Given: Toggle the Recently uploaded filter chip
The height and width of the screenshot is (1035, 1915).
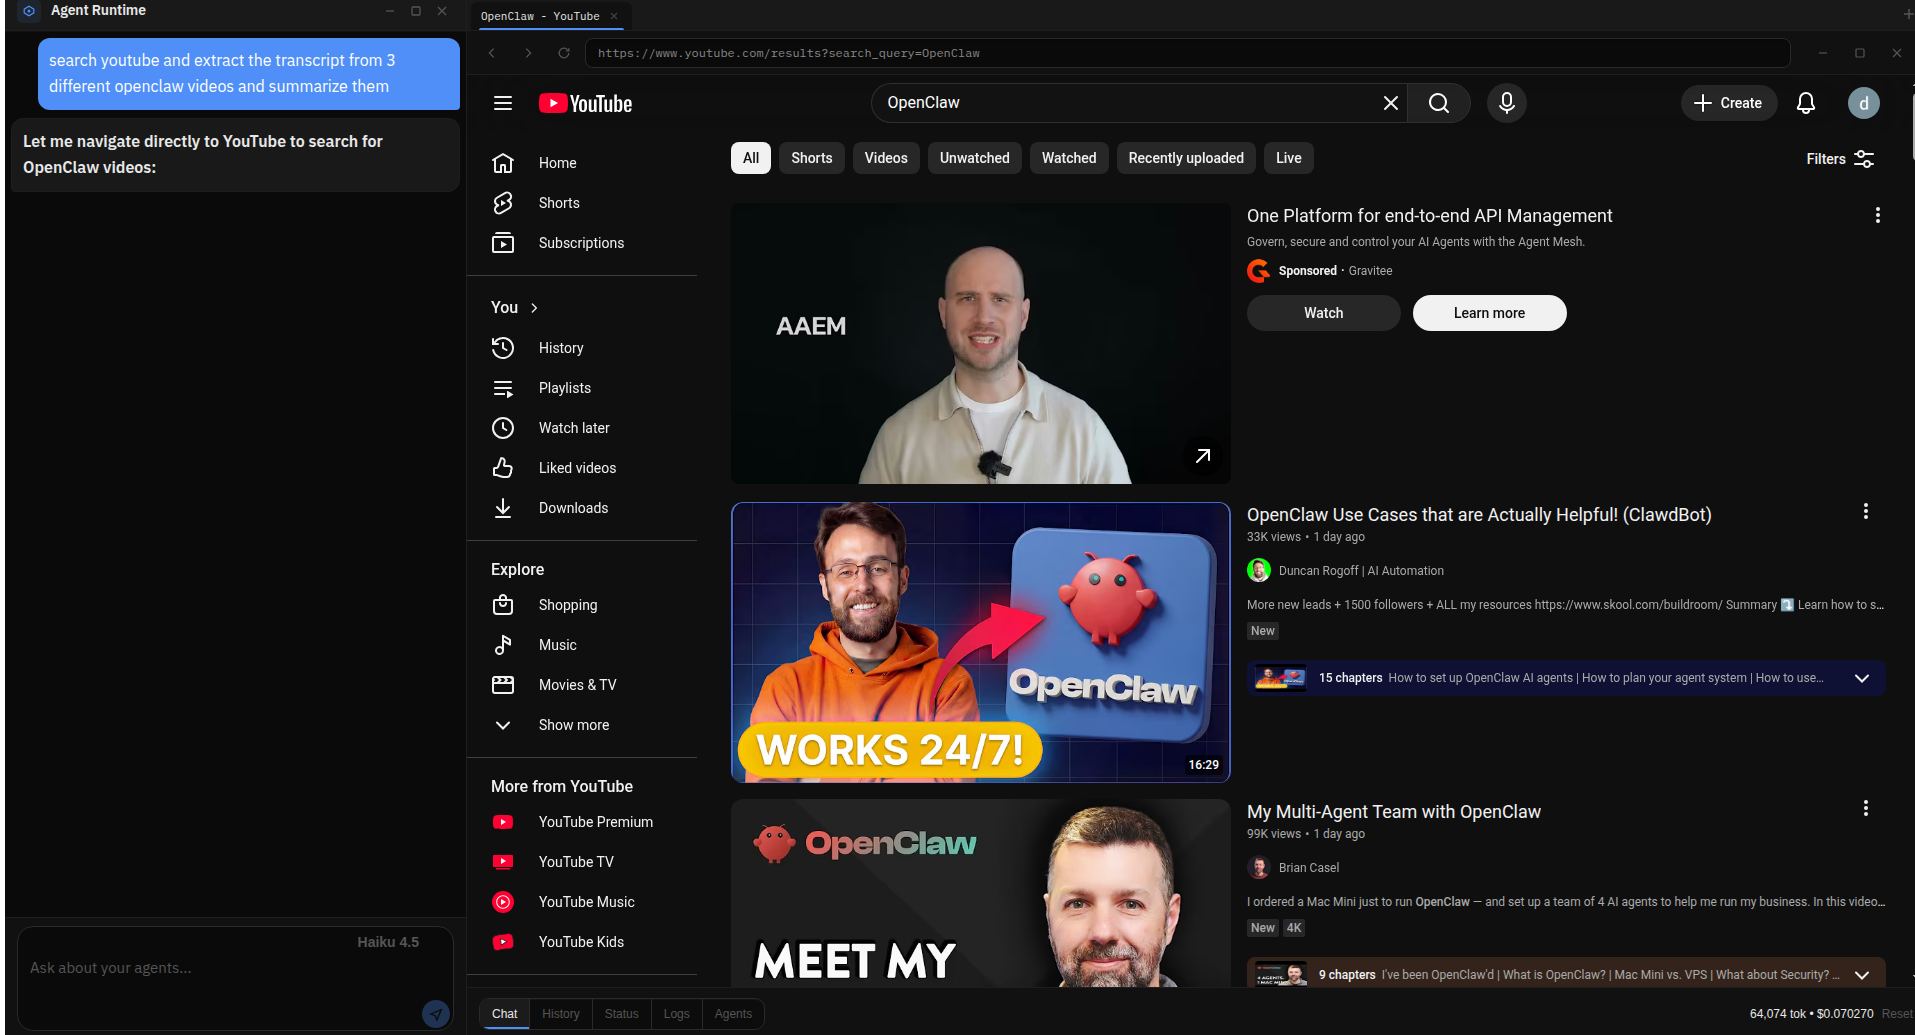Looking at the screenshot, I should (x=1185, y=158).
